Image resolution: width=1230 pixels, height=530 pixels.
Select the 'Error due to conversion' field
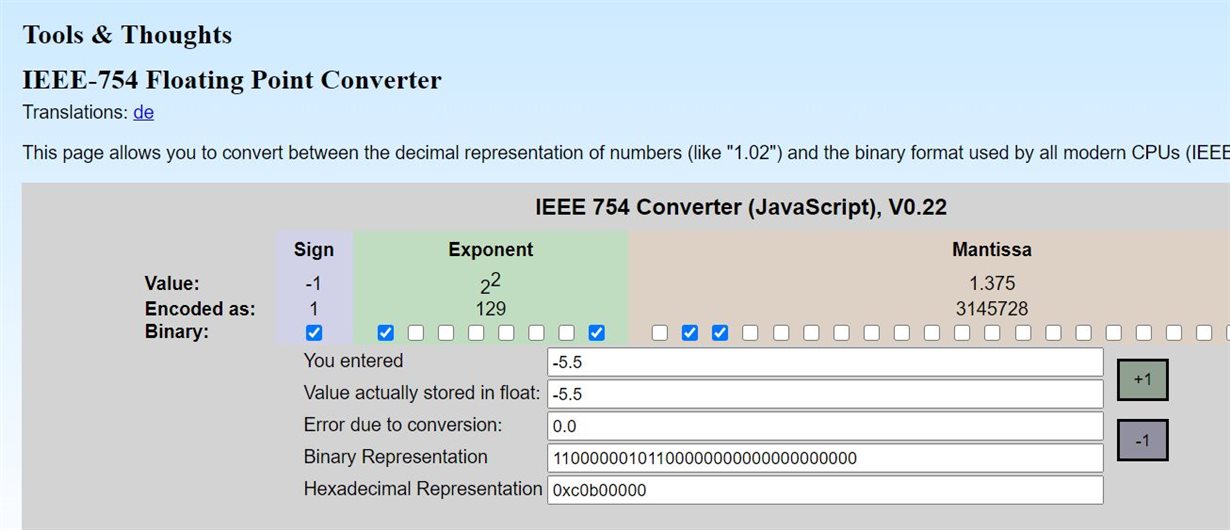[825, 426]
